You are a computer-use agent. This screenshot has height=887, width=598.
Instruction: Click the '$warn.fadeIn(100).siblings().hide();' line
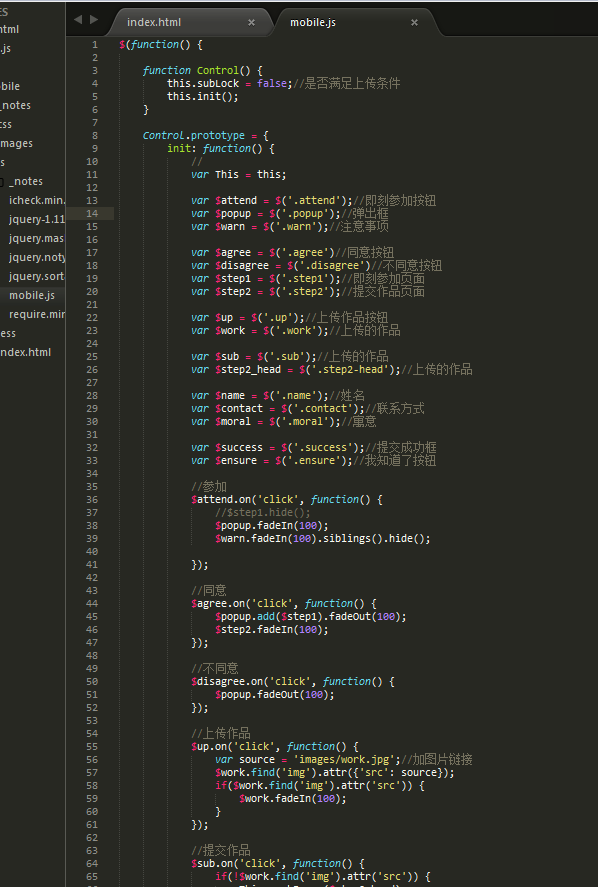(322, 539)
